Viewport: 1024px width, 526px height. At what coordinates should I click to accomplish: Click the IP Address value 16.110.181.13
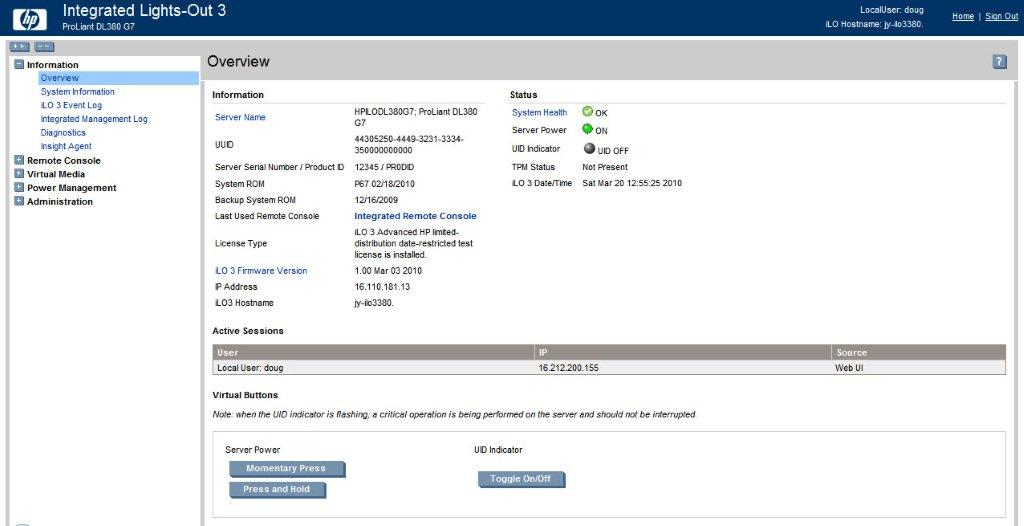(382, 287)
